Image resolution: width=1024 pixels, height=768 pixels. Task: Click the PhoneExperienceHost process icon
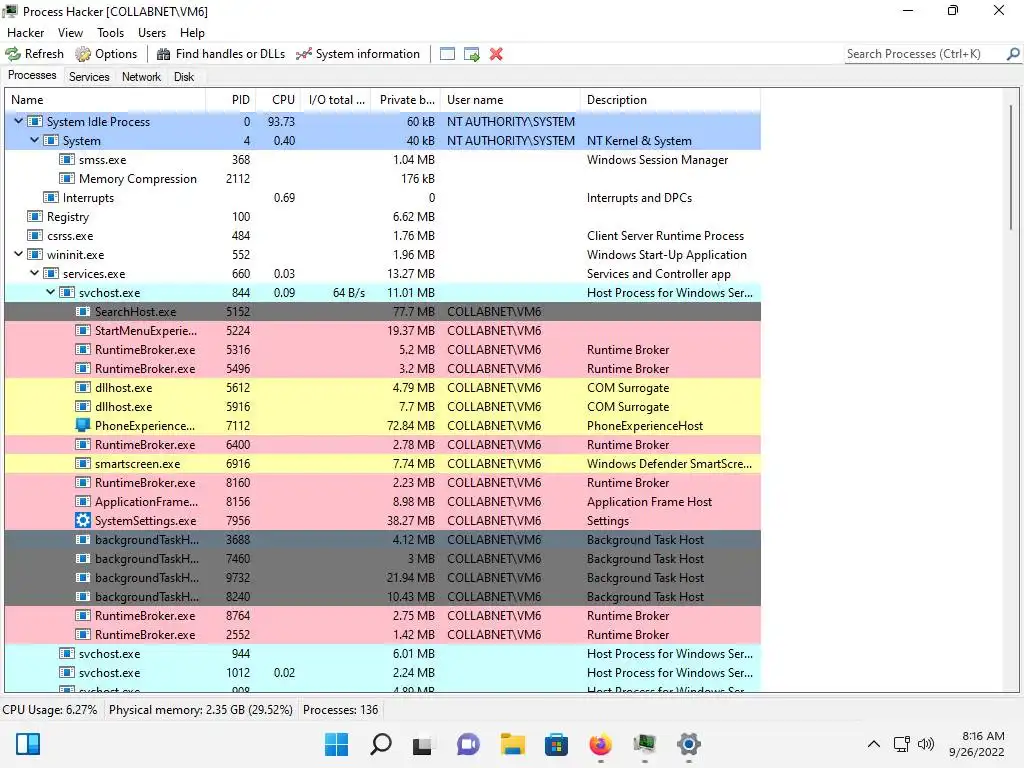point(82,426)
